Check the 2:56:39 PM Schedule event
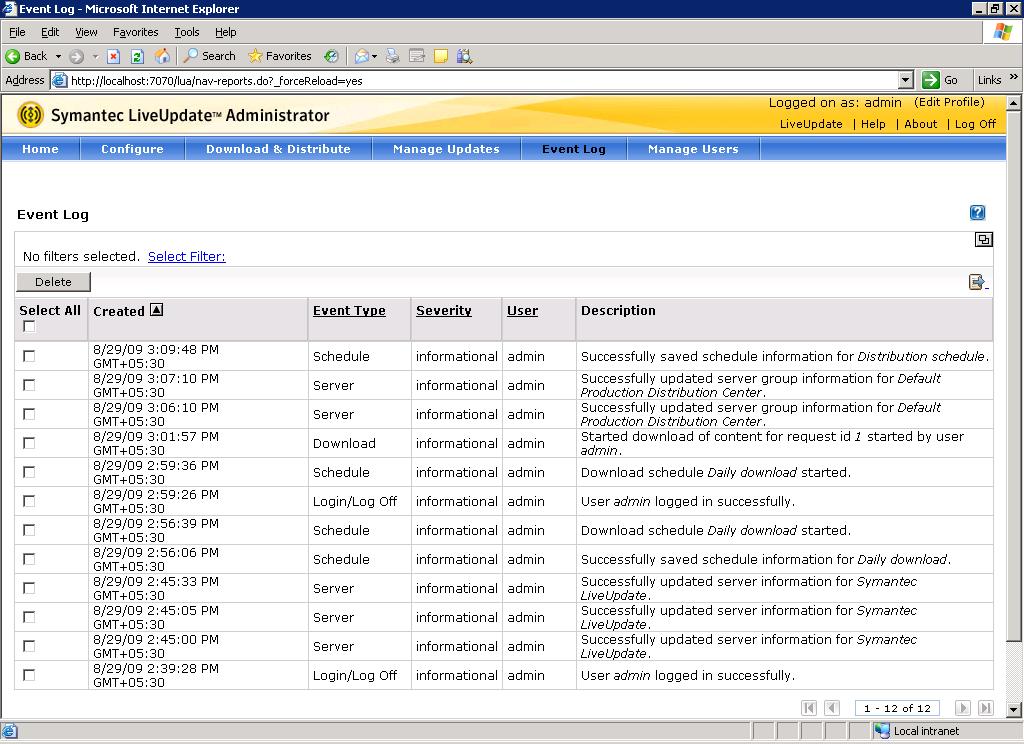 [29, 530]
